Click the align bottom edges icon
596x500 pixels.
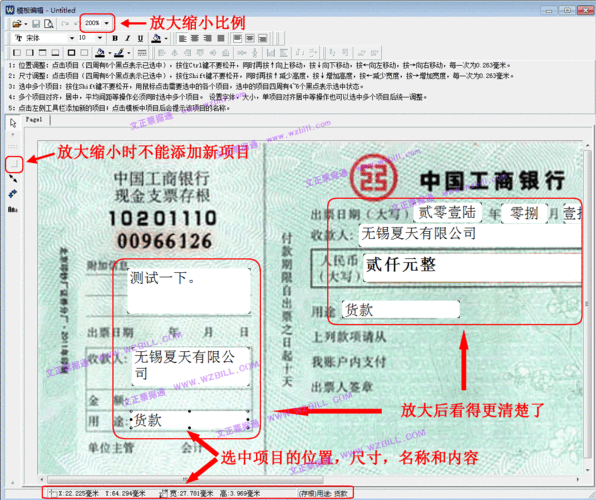(226, 52)
